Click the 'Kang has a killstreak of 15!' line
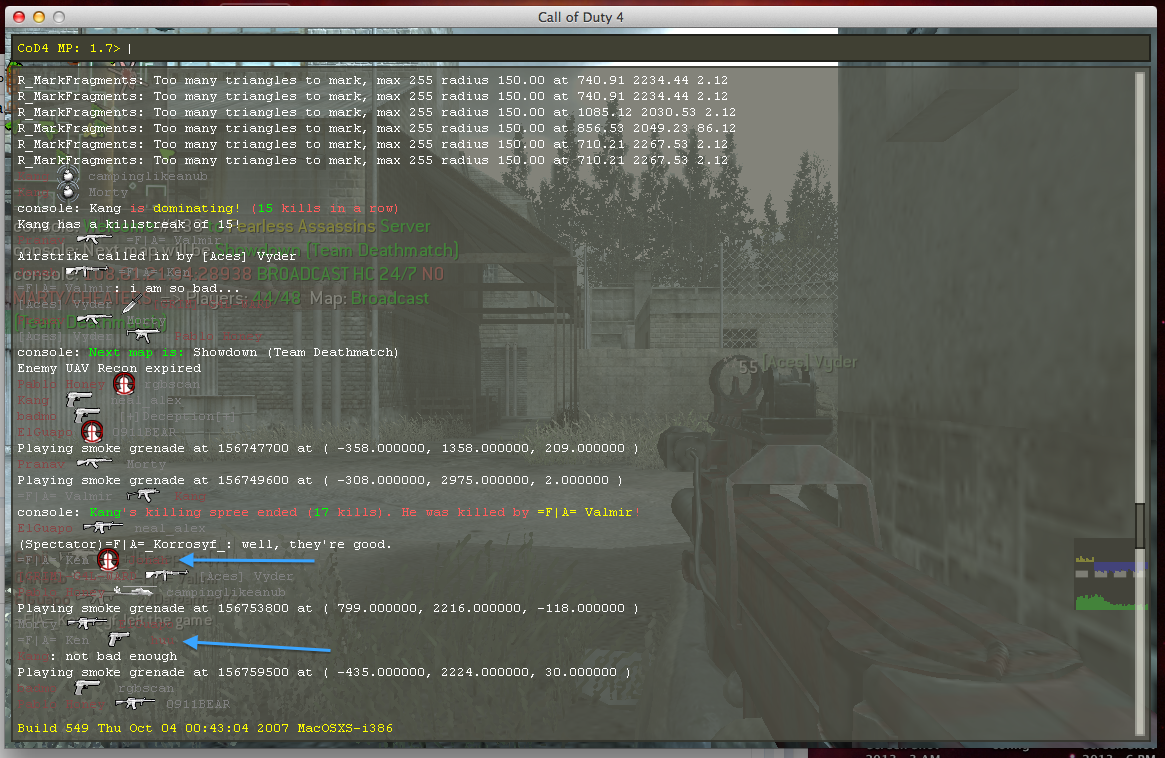 (129, 224)
